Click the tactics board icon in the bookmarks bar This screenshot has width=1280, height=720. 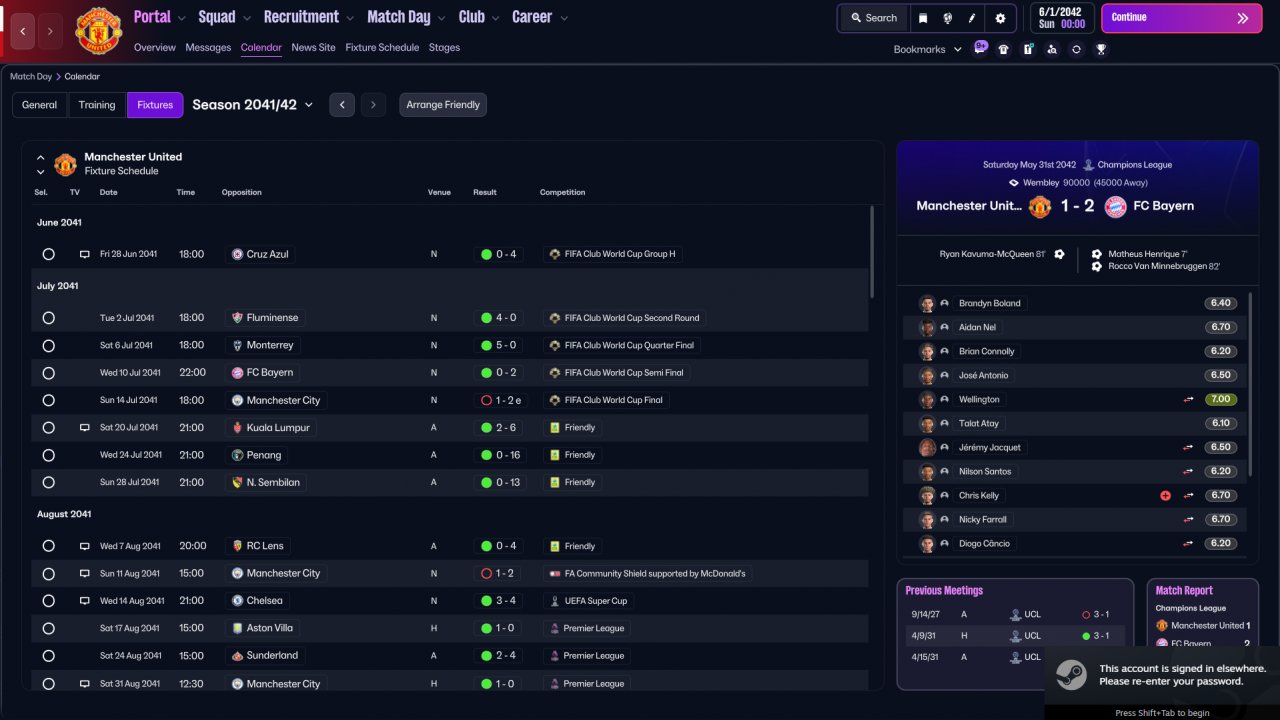point(1028,49)
